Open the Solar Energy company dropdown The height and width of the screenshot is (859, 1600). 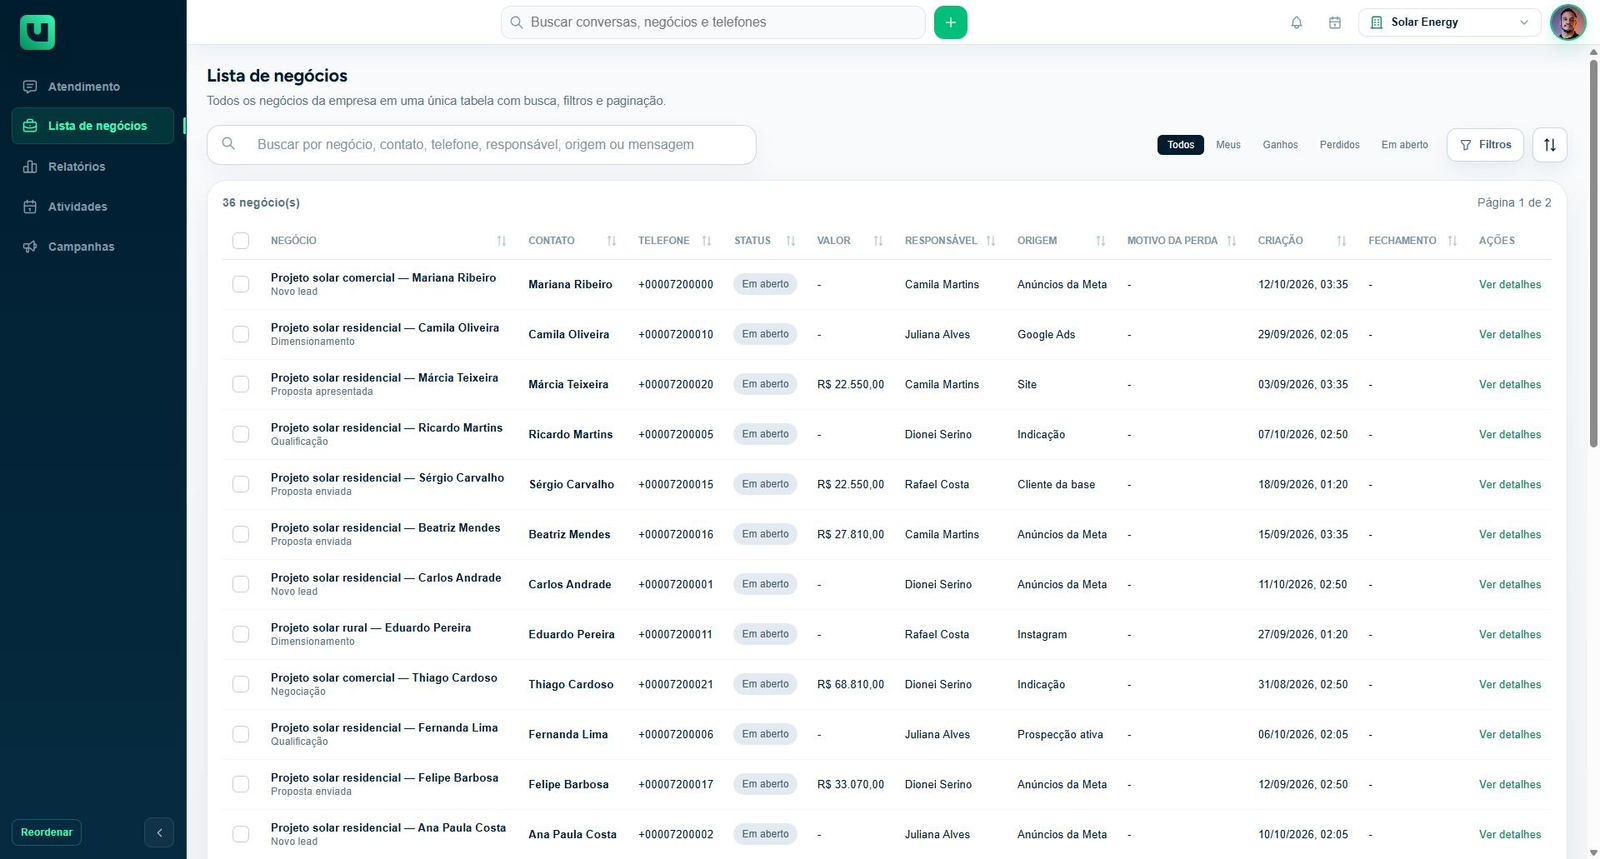pyautogui.click(x=1449, y=22)
